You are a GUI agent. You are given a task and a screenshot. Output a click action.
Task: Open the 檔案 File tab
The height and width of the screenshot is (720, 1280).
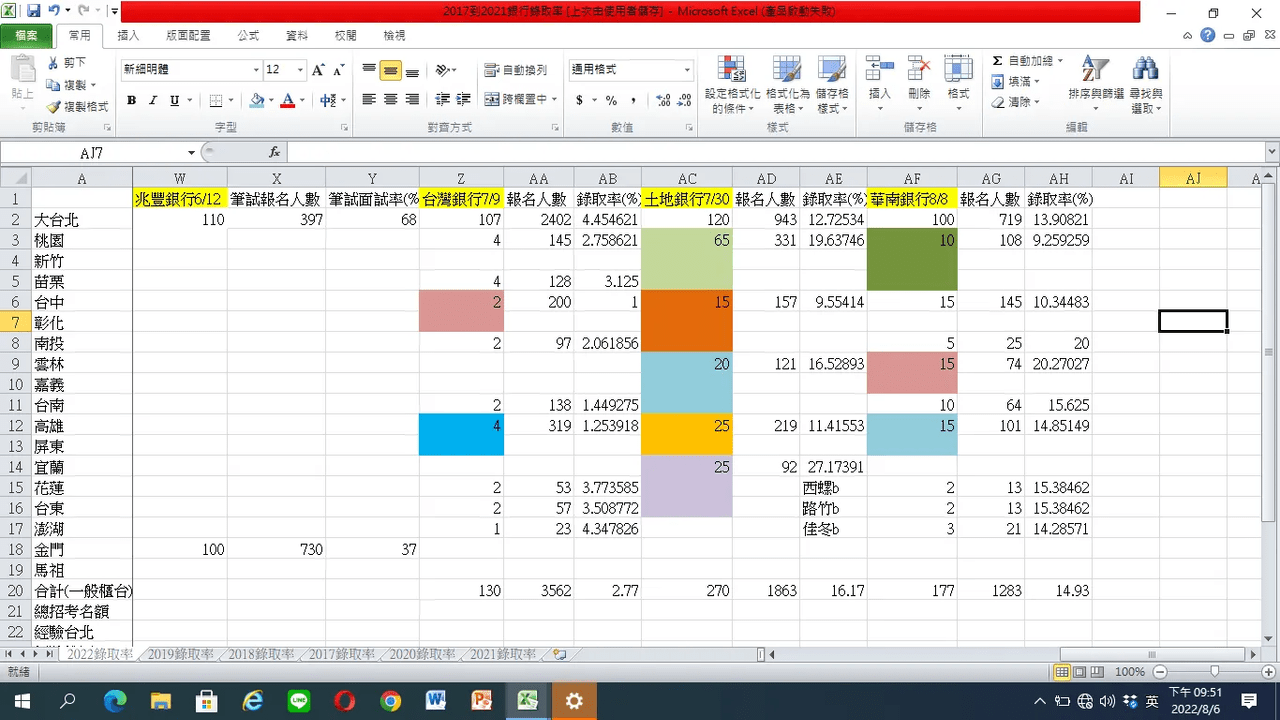(x=26, y=35)
